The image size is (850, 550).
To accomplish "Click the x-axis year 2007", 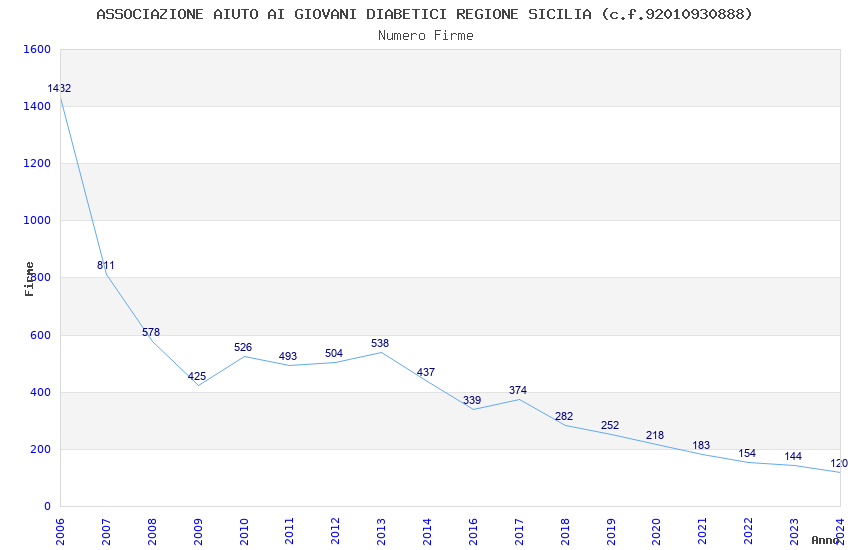I will 106,532.
